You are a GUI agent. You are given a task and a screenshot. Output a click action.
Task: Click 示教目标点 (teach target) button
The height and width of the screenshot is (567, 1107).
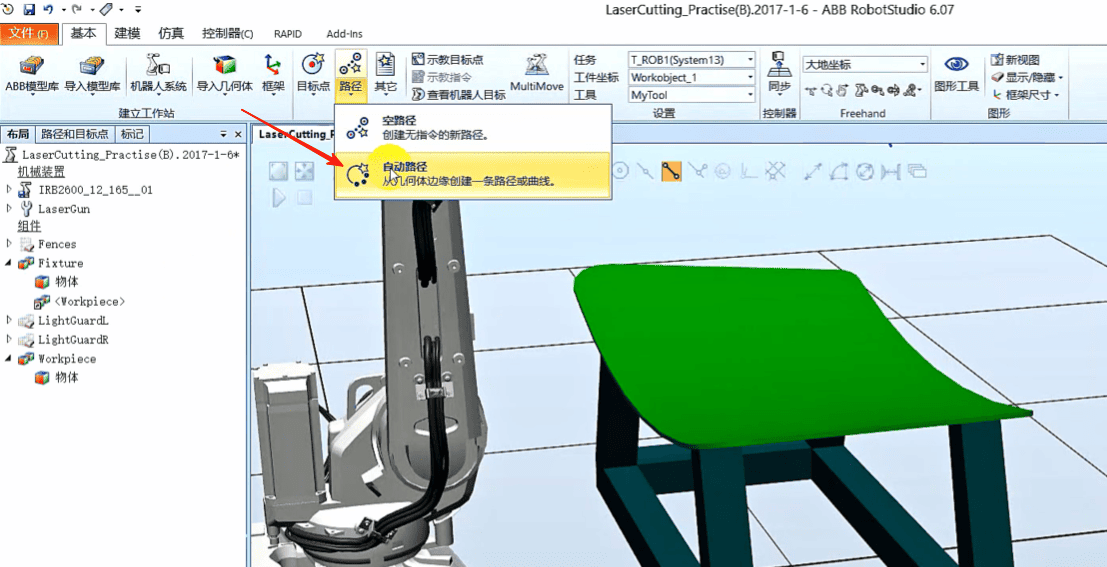(x=448, y=60)
